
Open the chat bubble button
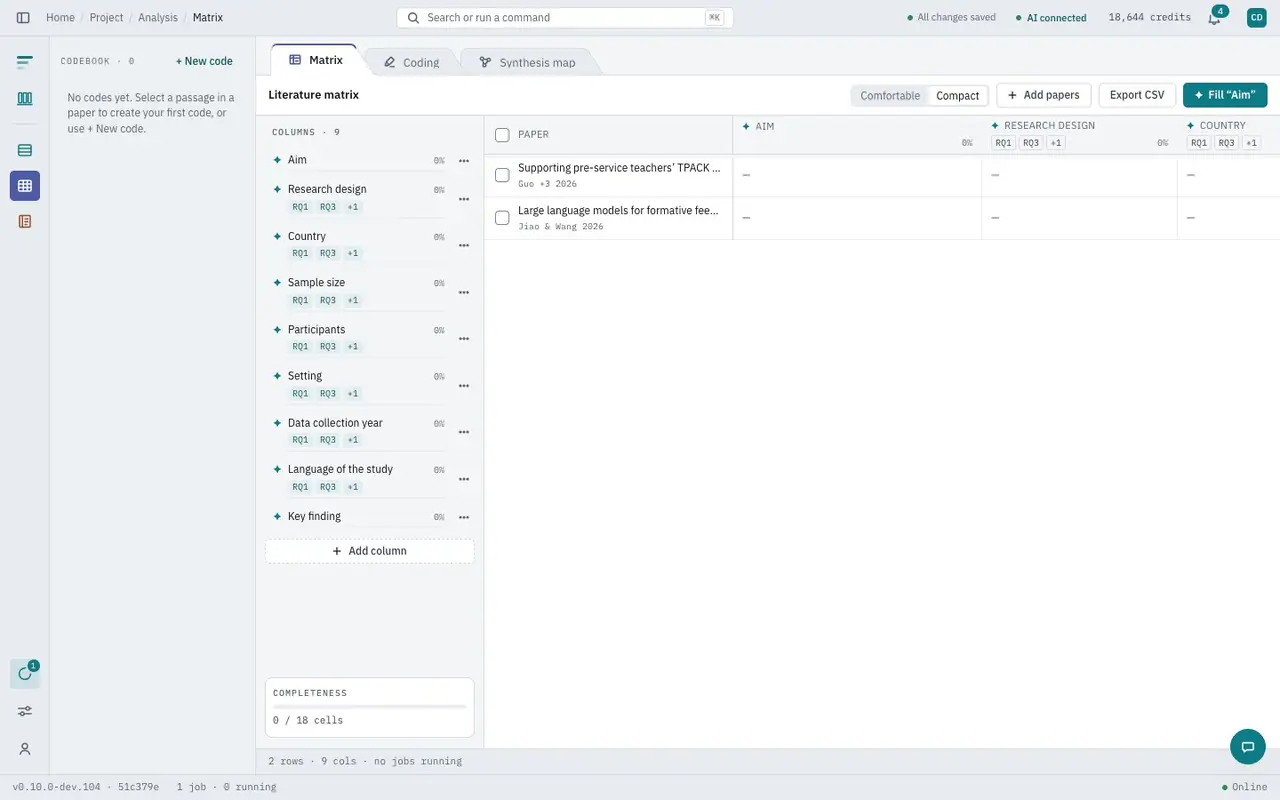click(x=1248, y=746)
